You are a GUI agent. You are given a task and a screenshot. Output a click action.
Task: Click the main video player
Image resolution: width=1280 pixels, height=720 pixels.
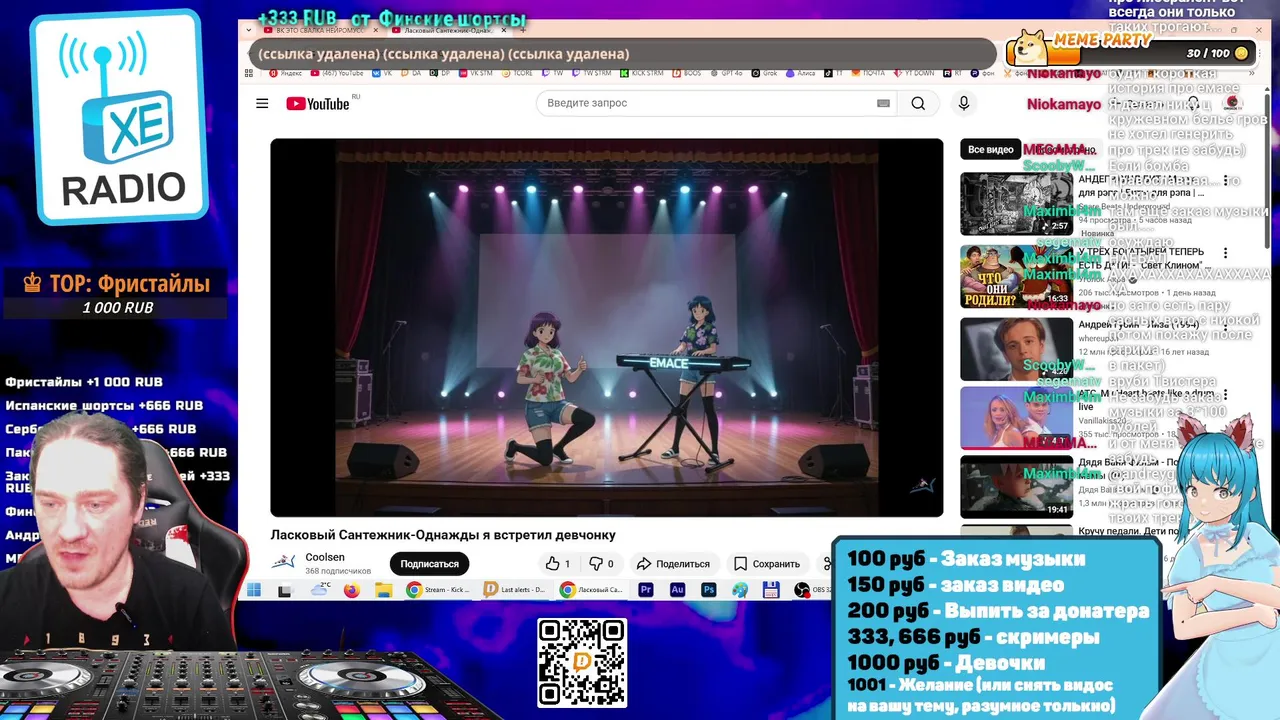[x=607, y=327]
